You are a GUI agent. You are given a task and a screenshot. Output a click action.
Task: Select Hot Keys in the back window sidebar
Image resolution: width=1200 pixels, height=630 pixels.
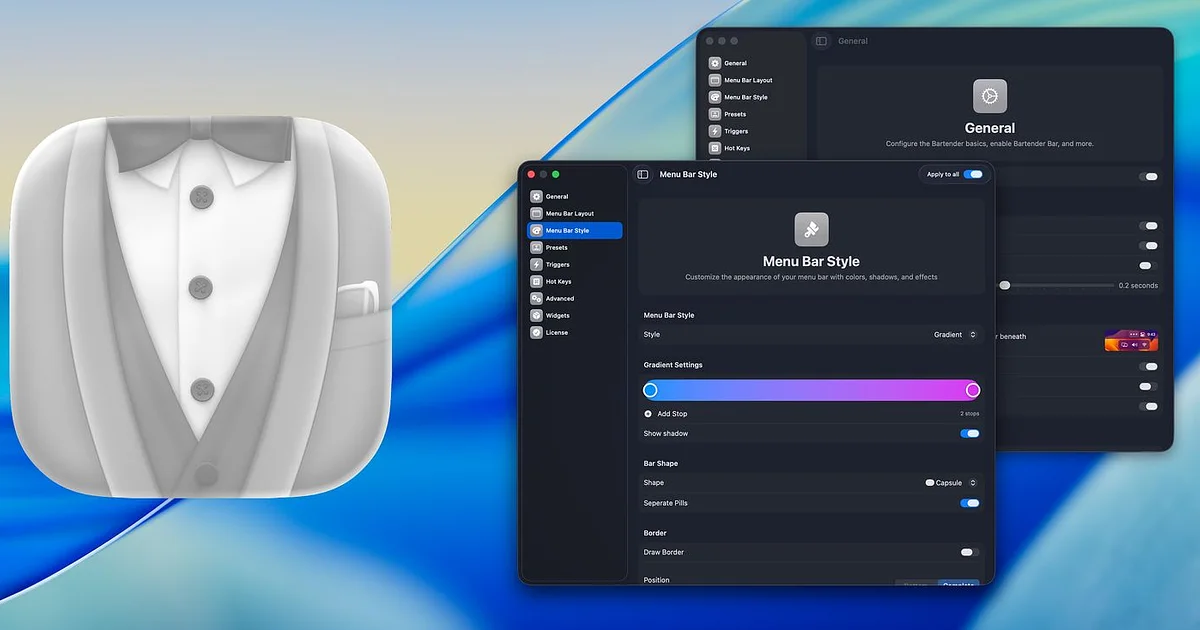coord(753,148)
